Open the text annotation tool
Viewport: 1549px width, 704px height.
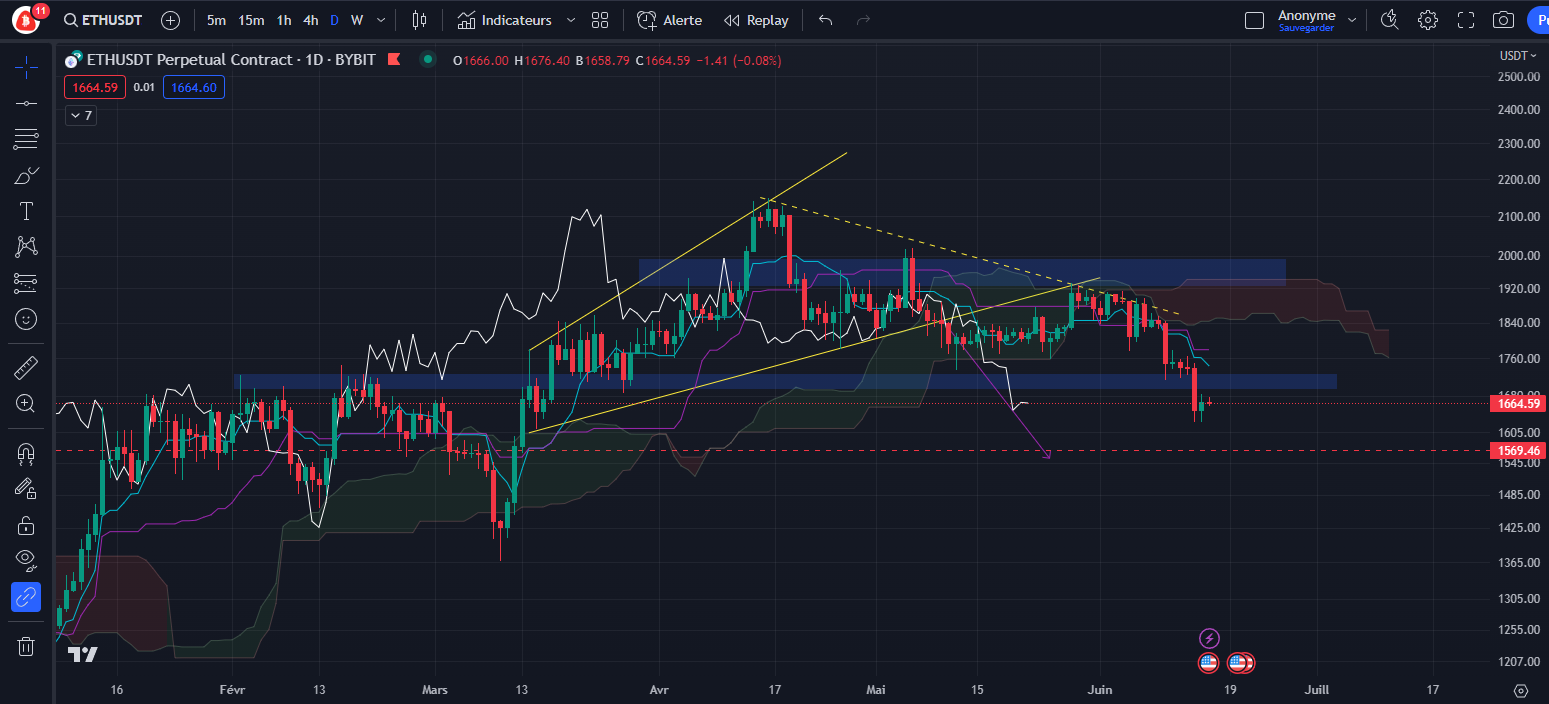click(x=25, y=210)
